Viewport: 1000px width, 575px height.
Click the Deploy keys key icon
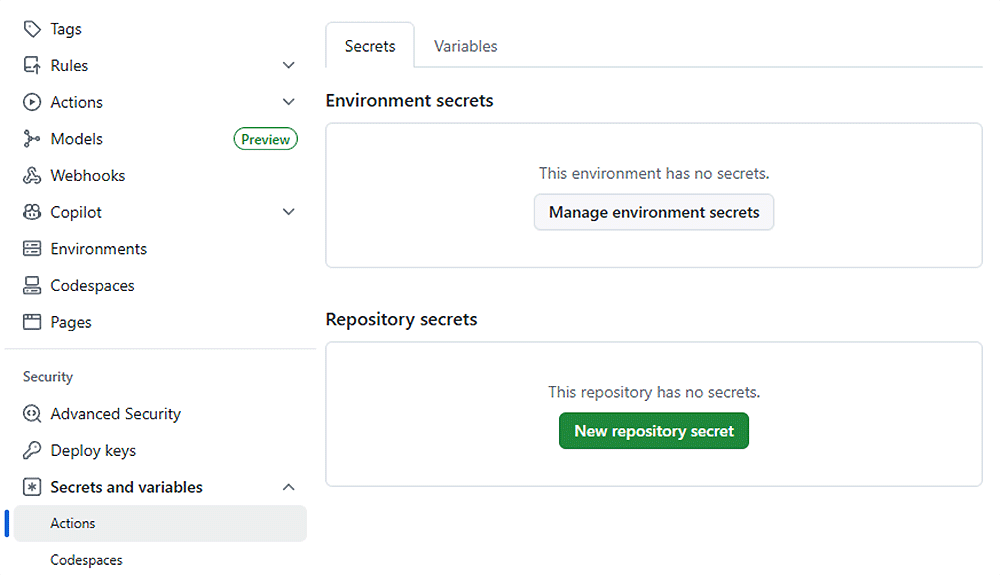pyautogui.click(x=32, y=451)
